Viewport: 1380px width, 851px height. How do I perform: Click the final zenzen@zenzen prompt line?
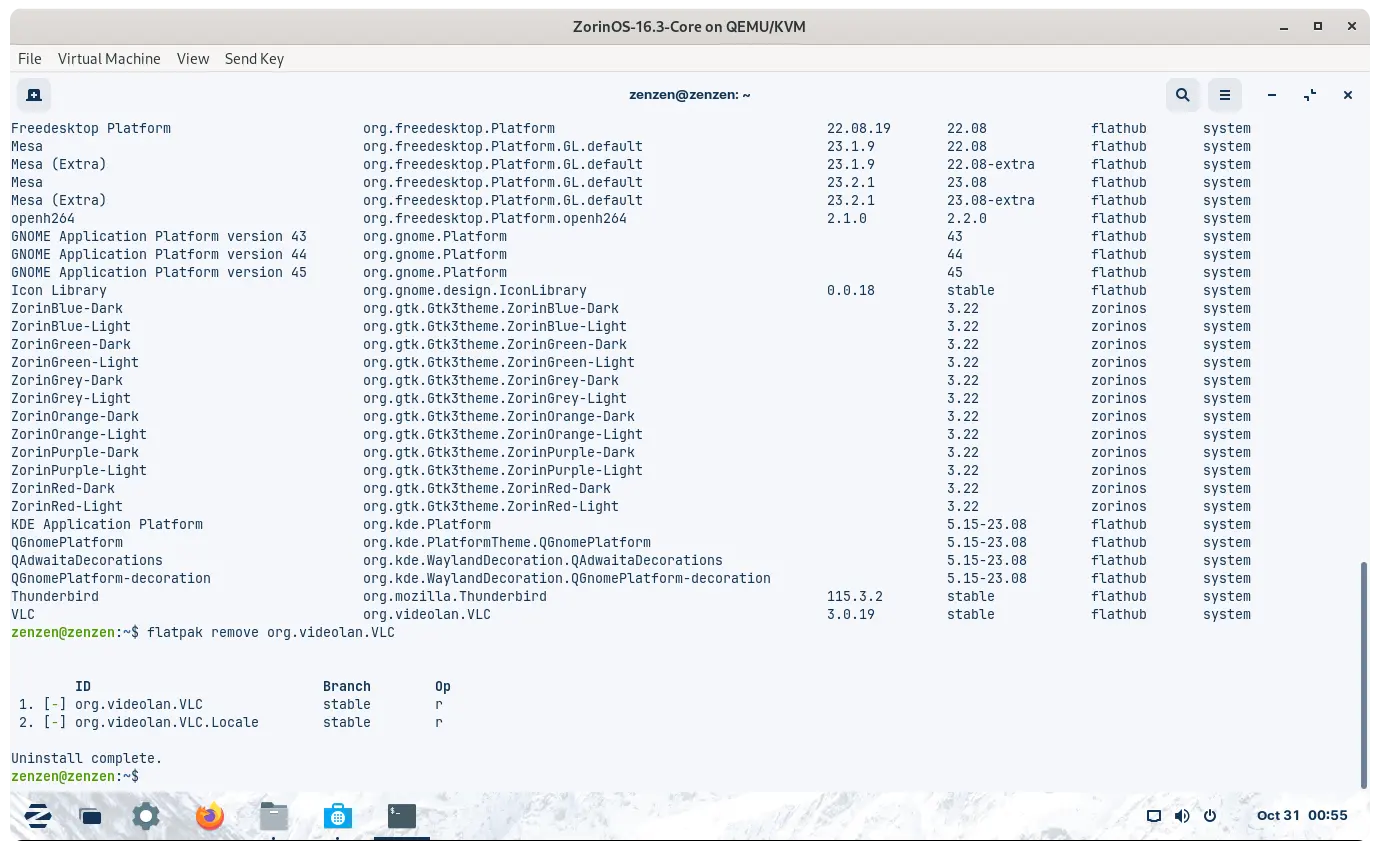tap(75, 777)
